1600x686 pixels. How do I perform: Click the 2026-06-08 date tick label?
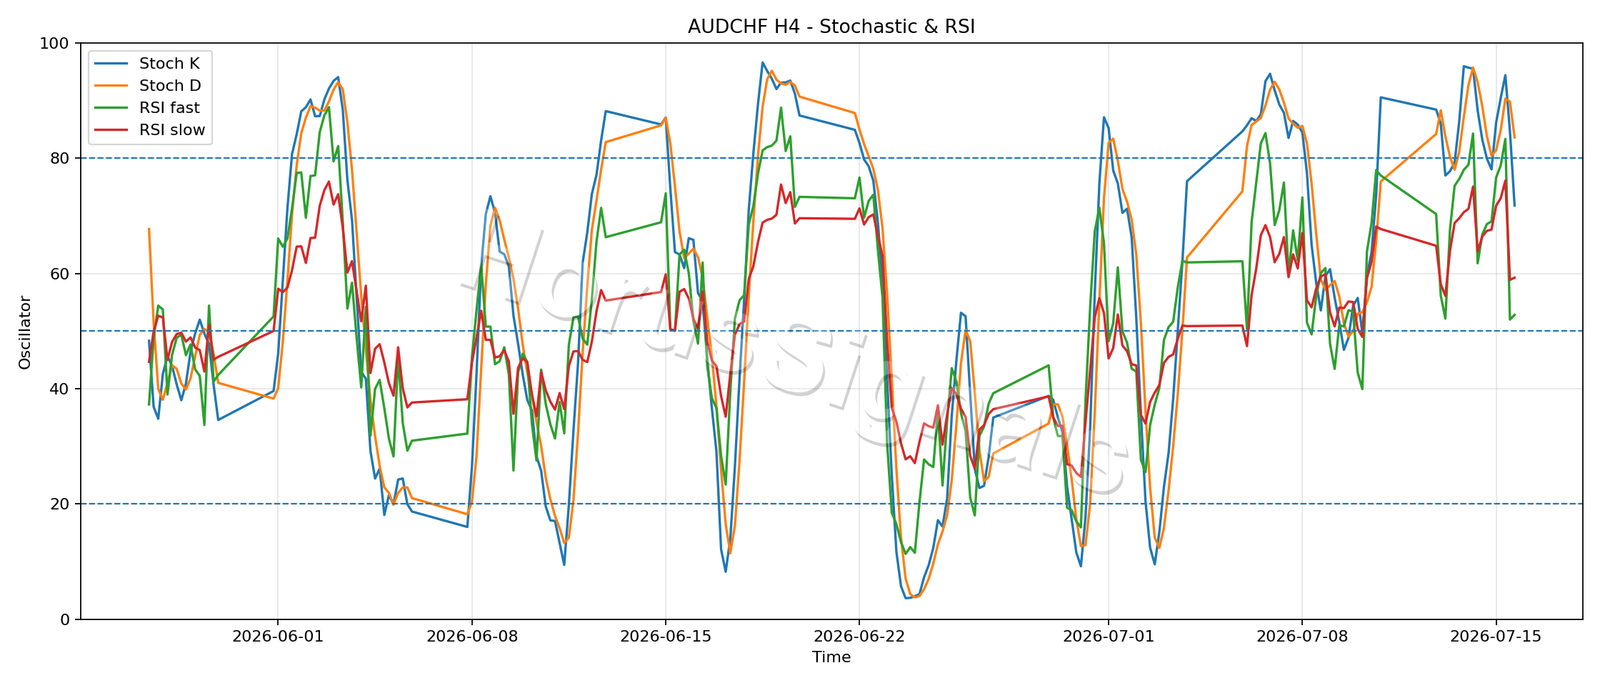(x=471, y=636)
